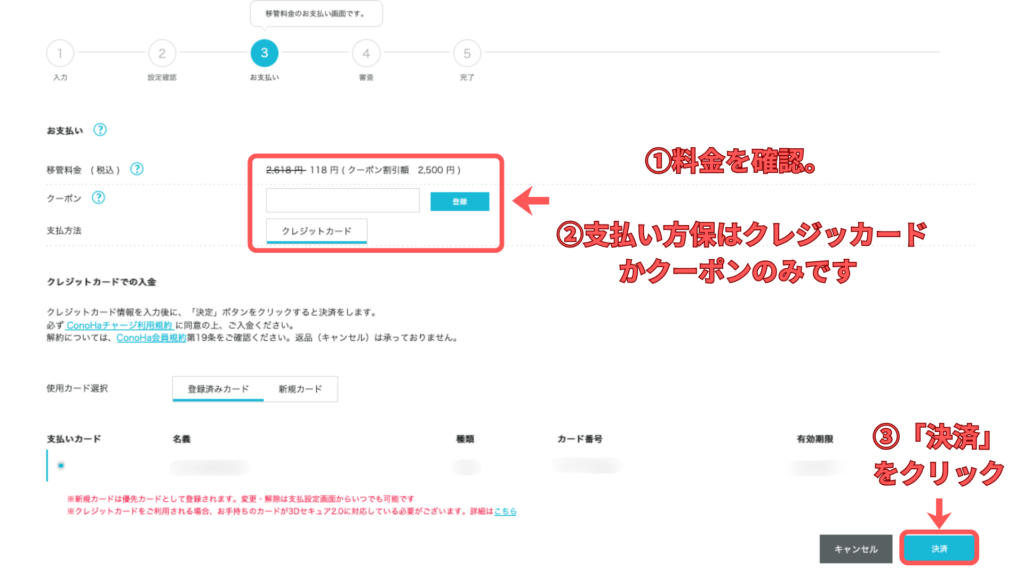1024x576 pixels.
Task: Switch to the 新規カード tab
Action: [300, 388]
